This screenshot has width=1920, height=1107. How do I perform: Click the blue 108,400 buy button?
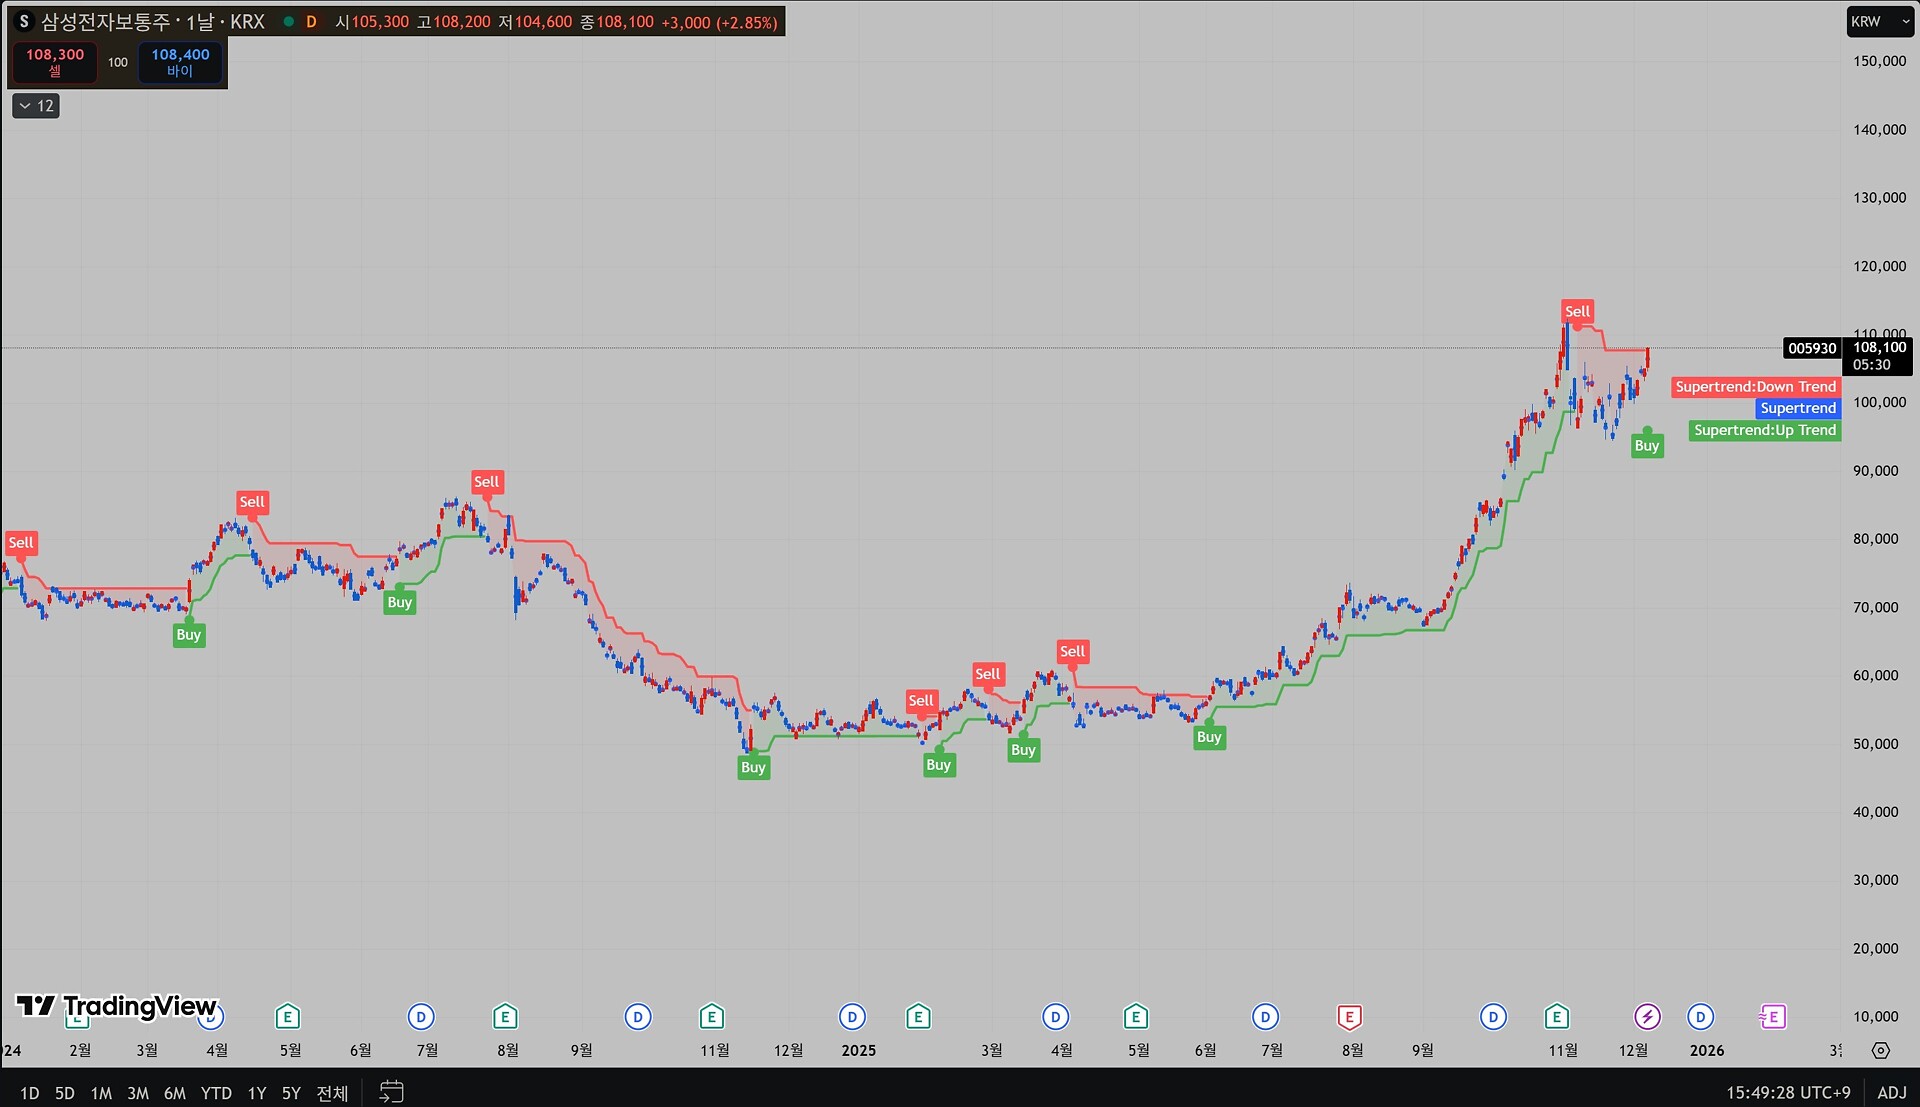tap(180, 62)
